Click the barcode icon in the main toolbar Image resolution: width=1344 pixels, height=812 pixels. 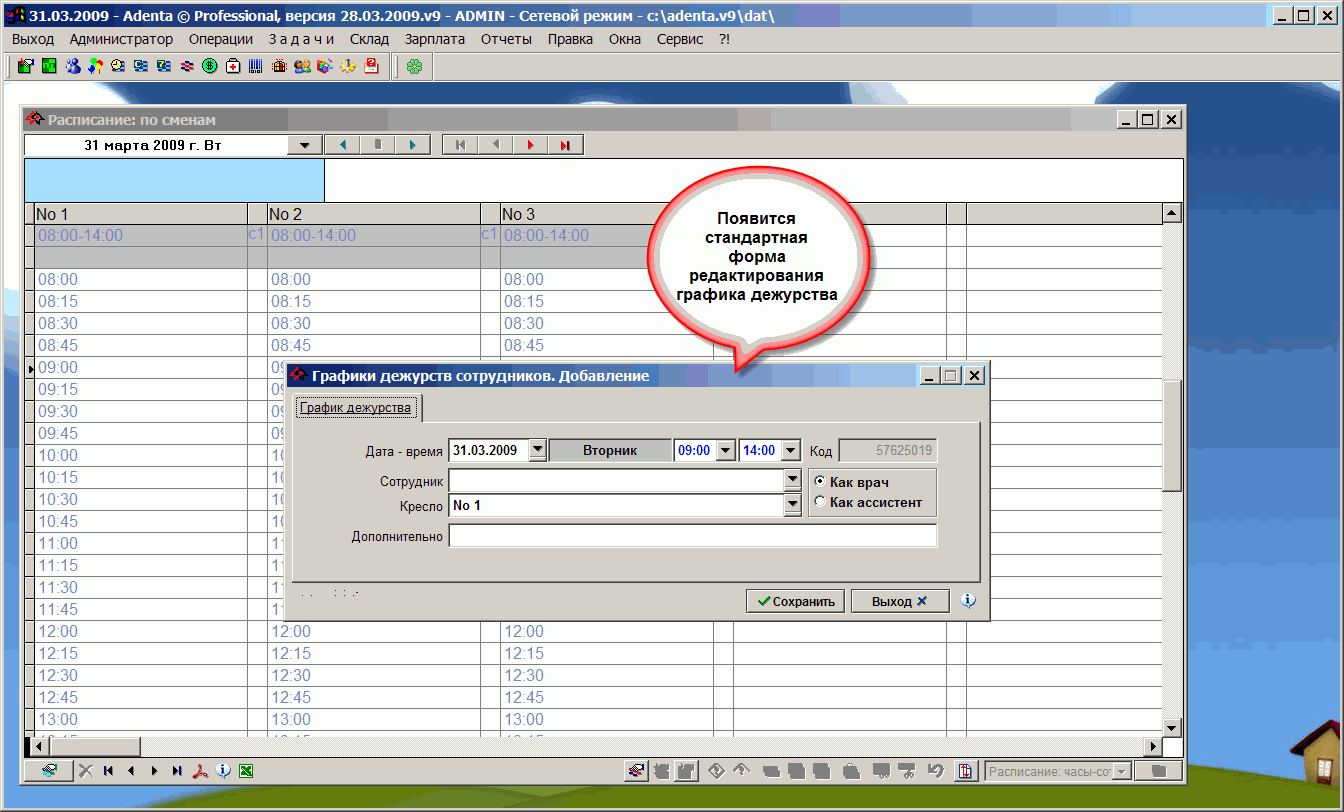click(256, 67)
